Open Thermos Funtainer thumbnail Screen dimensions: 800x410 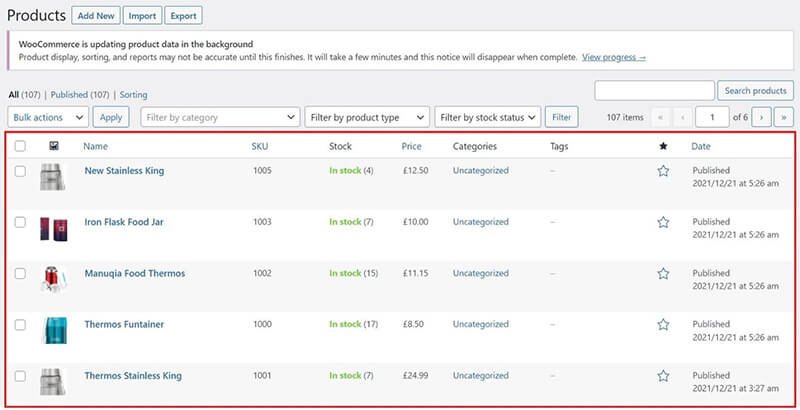coord(54,330)
